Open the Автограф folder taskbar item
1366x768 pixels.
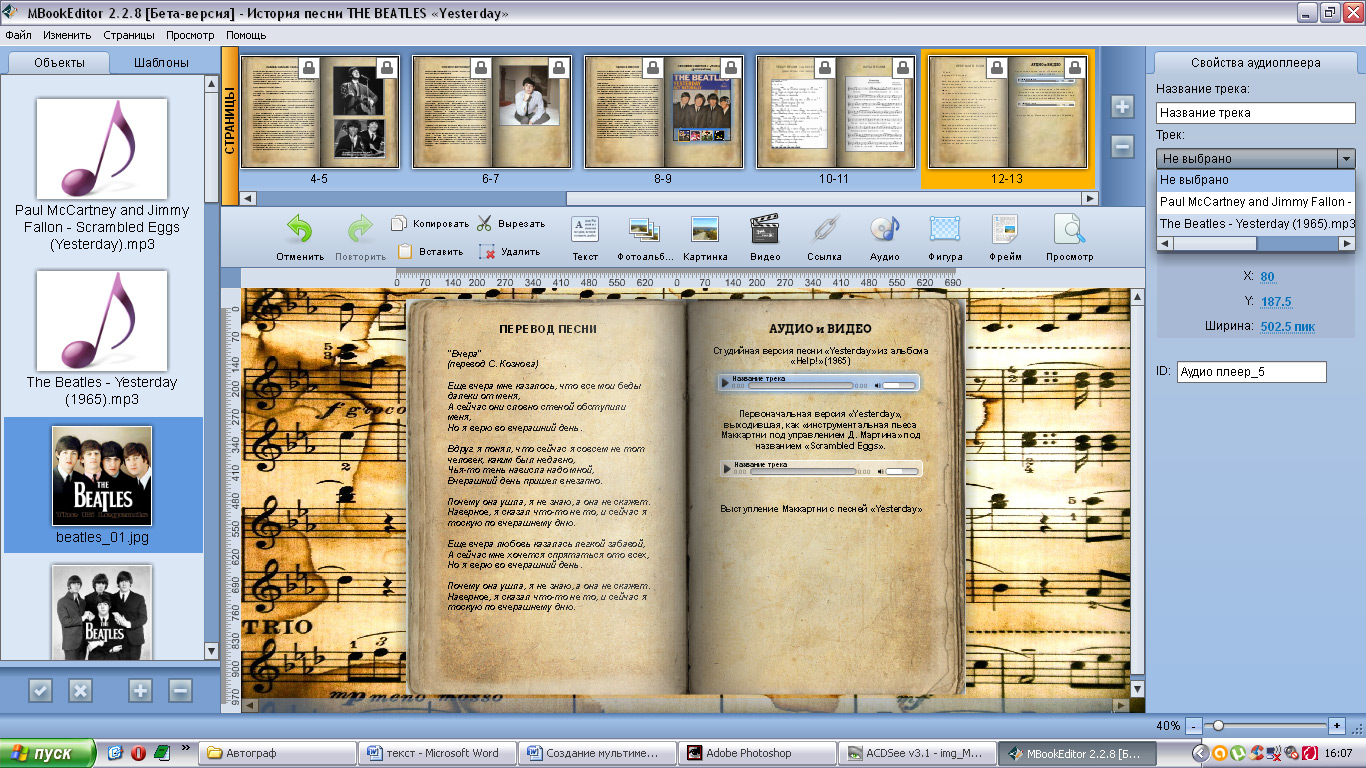(277, 753)
